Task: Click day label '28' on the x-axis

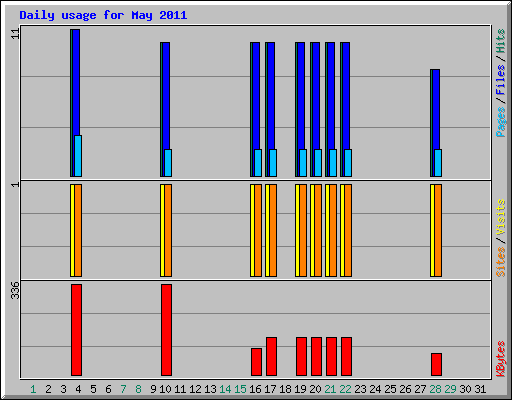Action: pyautogui.click(x=435, y=389)
